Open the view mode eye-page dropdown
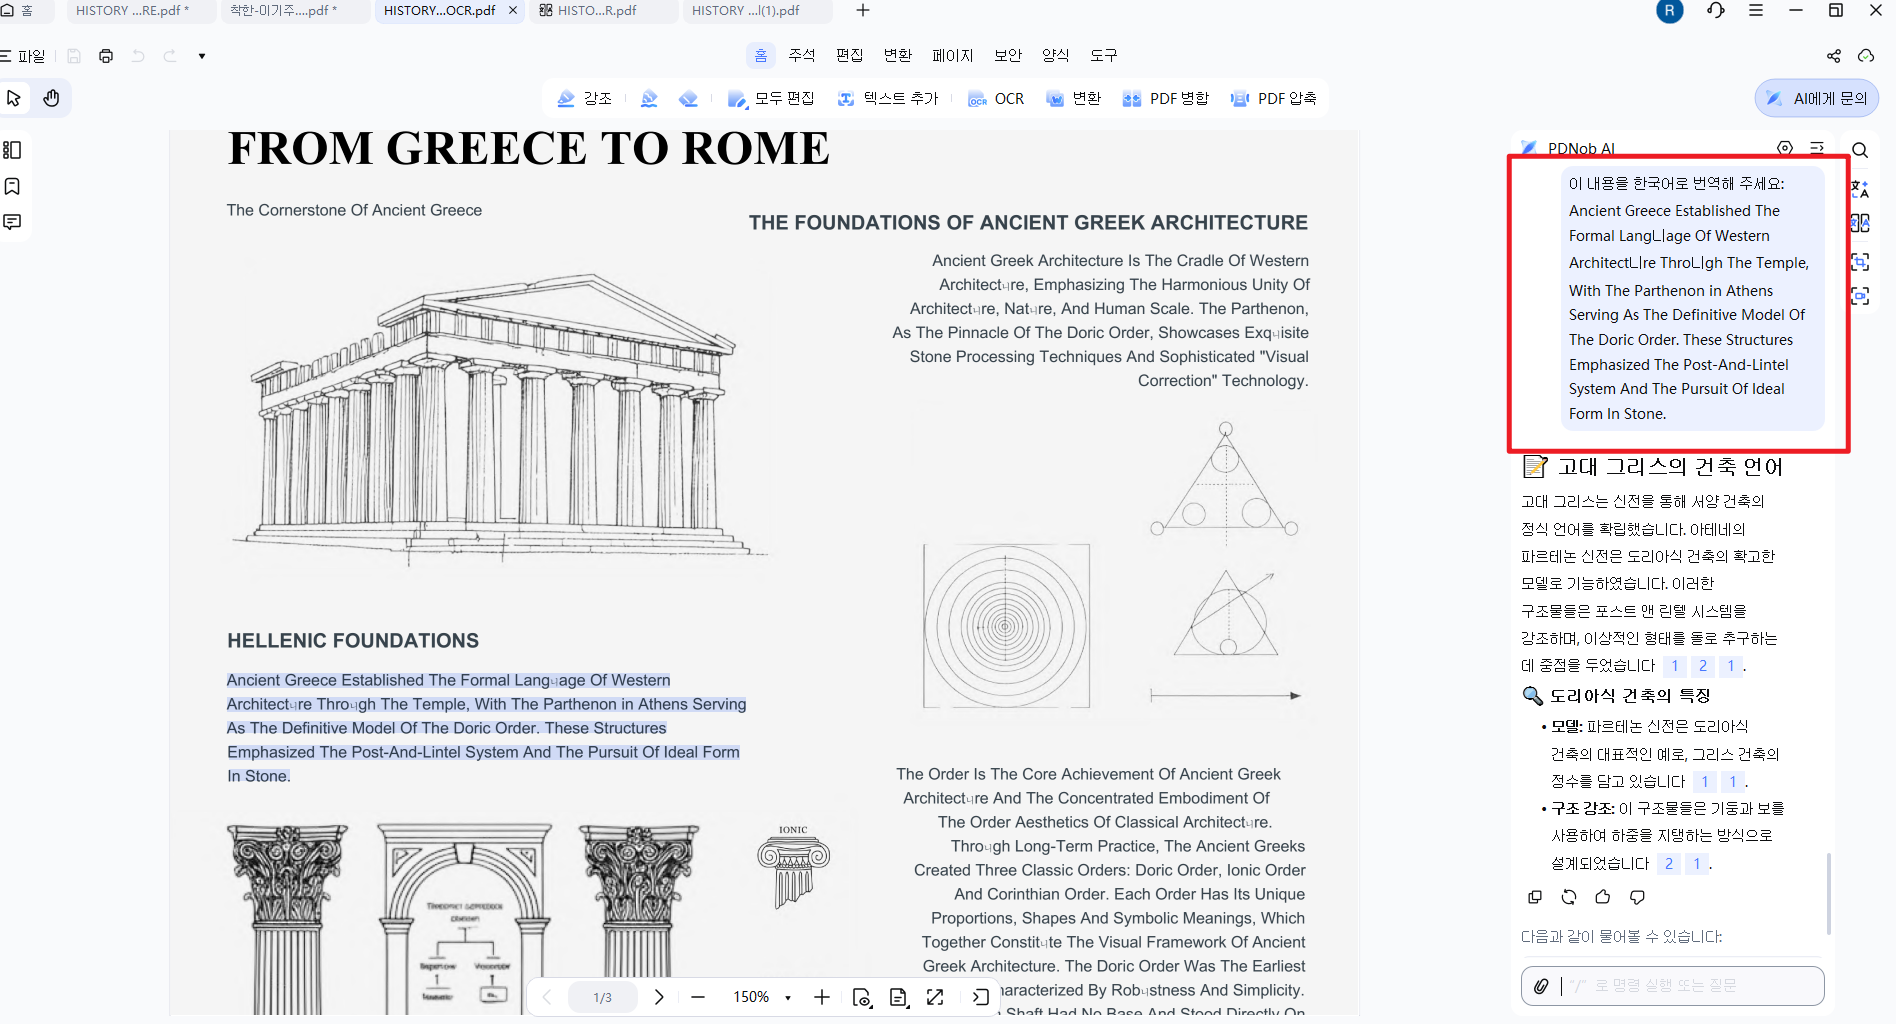 (862, 997)
